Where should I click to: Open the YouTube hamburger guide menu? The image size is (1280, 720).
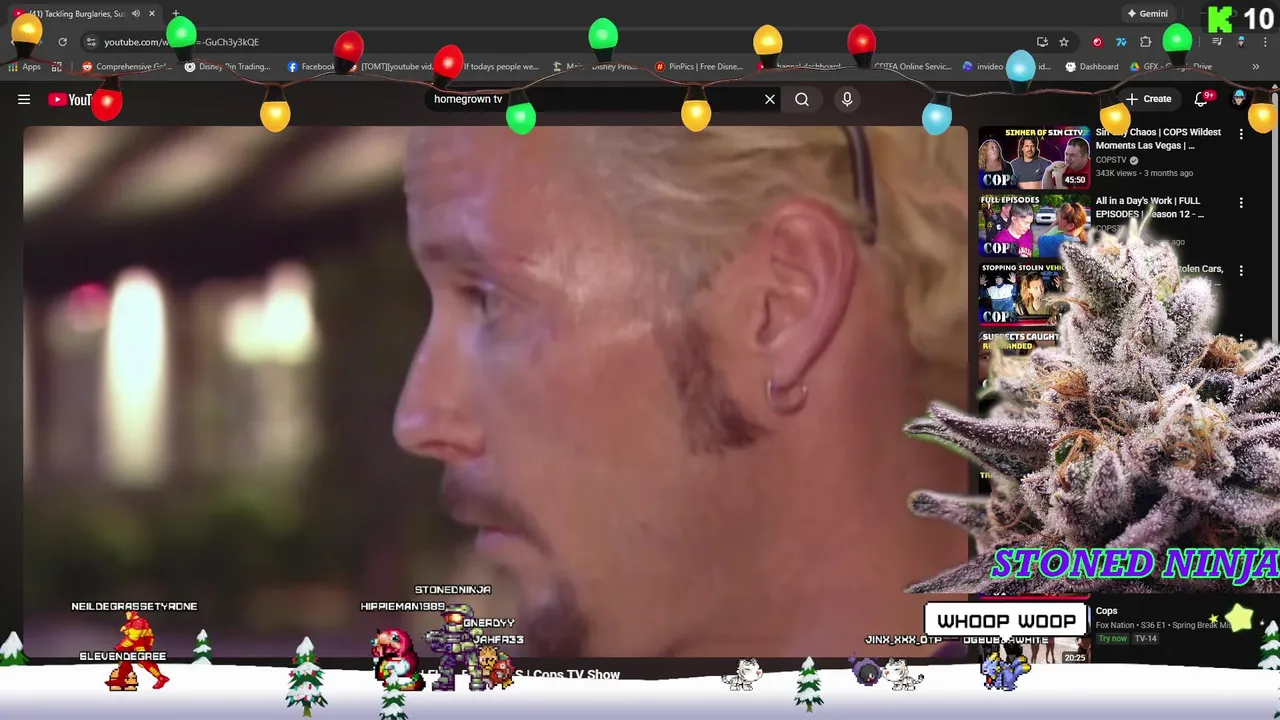[x=24, y=99]
